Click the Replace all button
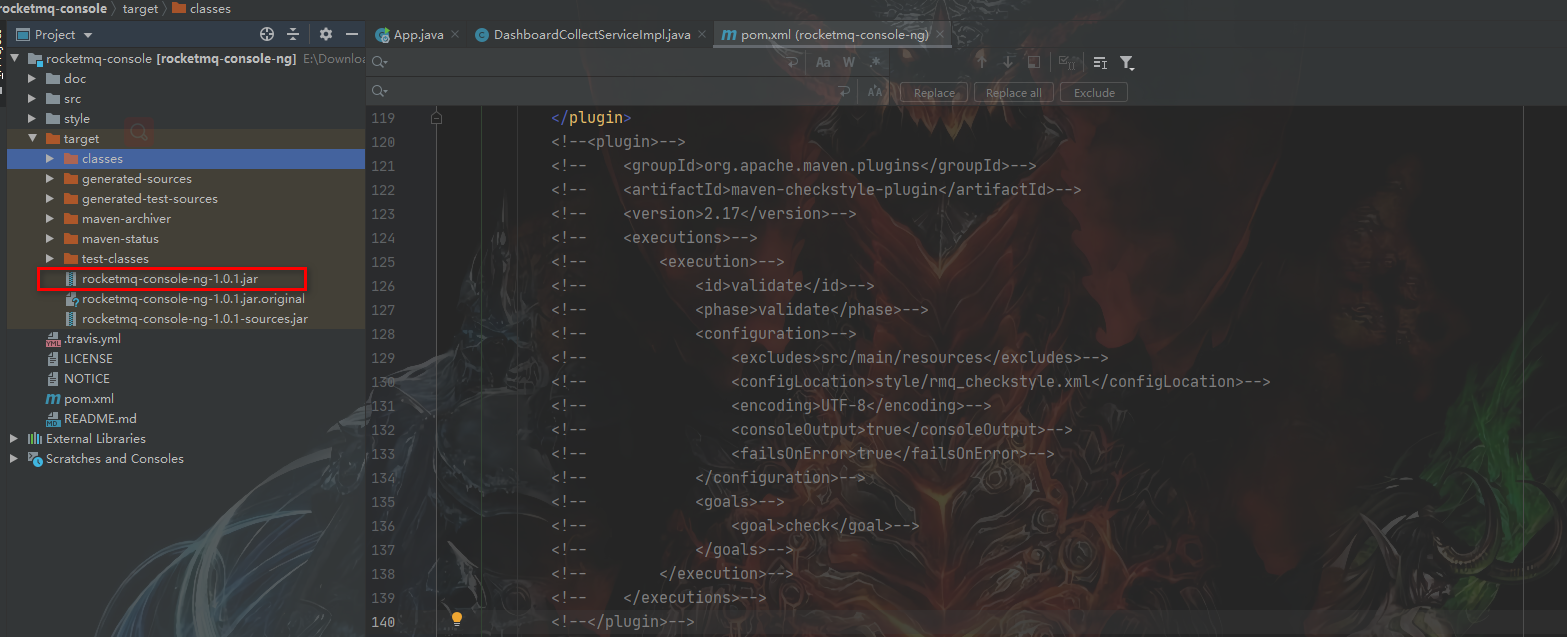Screen dimensions: 1567x637 (1013, 92)
